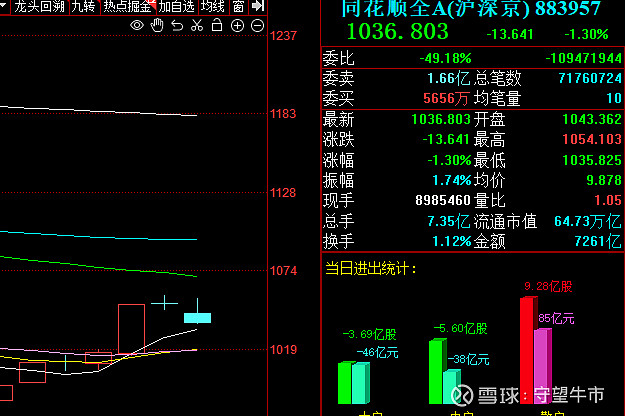This screenshot has width=625, height=416.
Task: Click the 最低 value 1035.825
Action: (x=592, y=160)
